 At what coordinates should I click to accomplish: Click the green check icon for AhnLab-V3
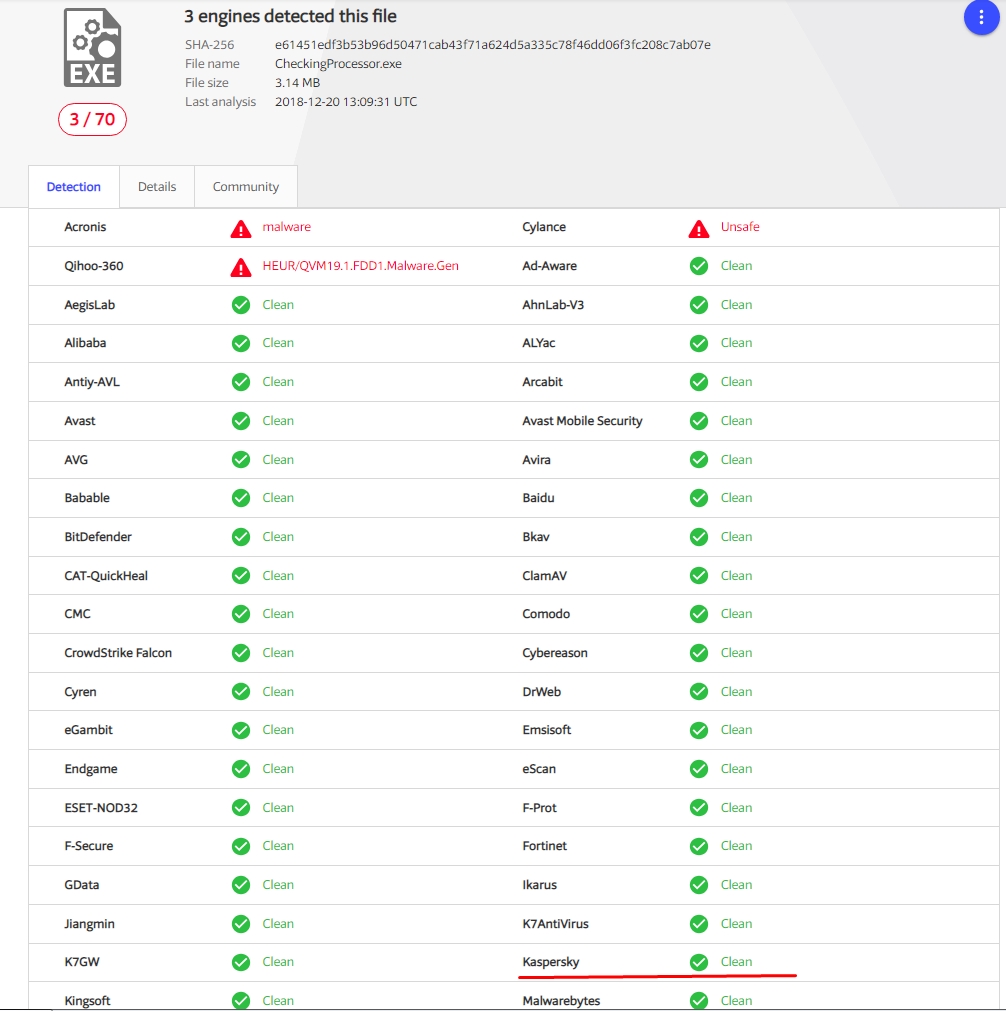699,305
